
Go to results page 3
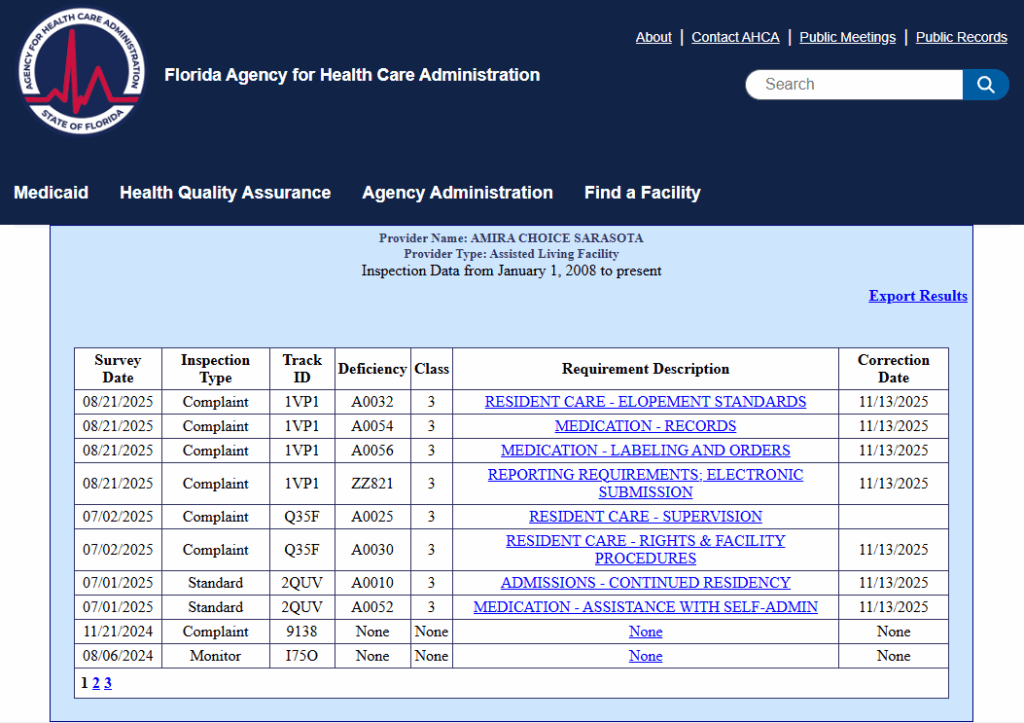click(x=107, y=682)
